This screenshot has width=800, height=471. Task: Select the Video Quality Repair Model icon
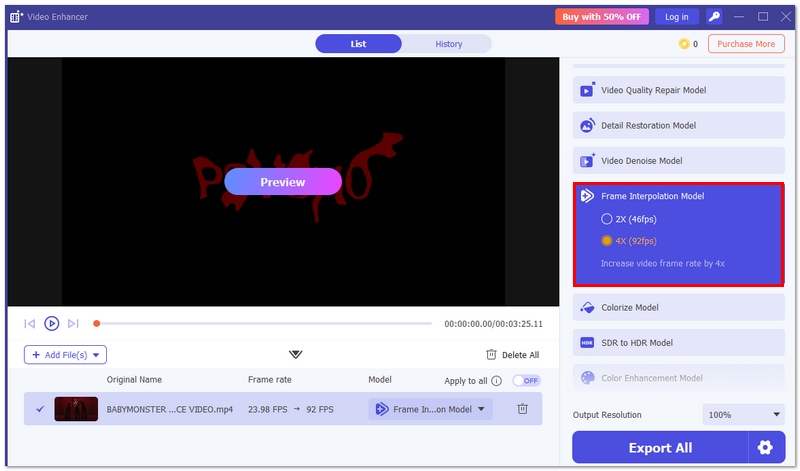[x=587, y=90]
